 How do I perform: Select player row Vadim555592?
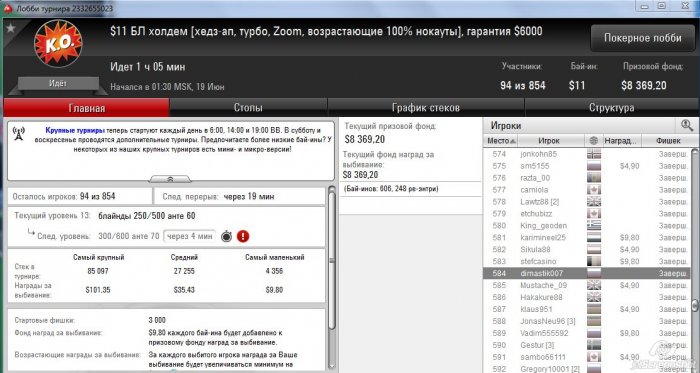(x=587, y=333)
